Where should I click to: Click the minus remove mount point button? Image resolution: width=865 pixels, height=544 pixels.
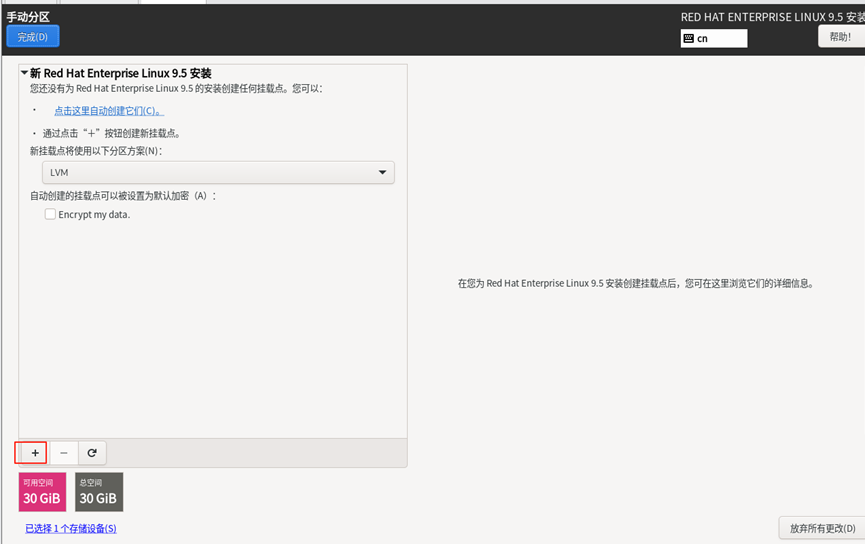pos(64,453)
